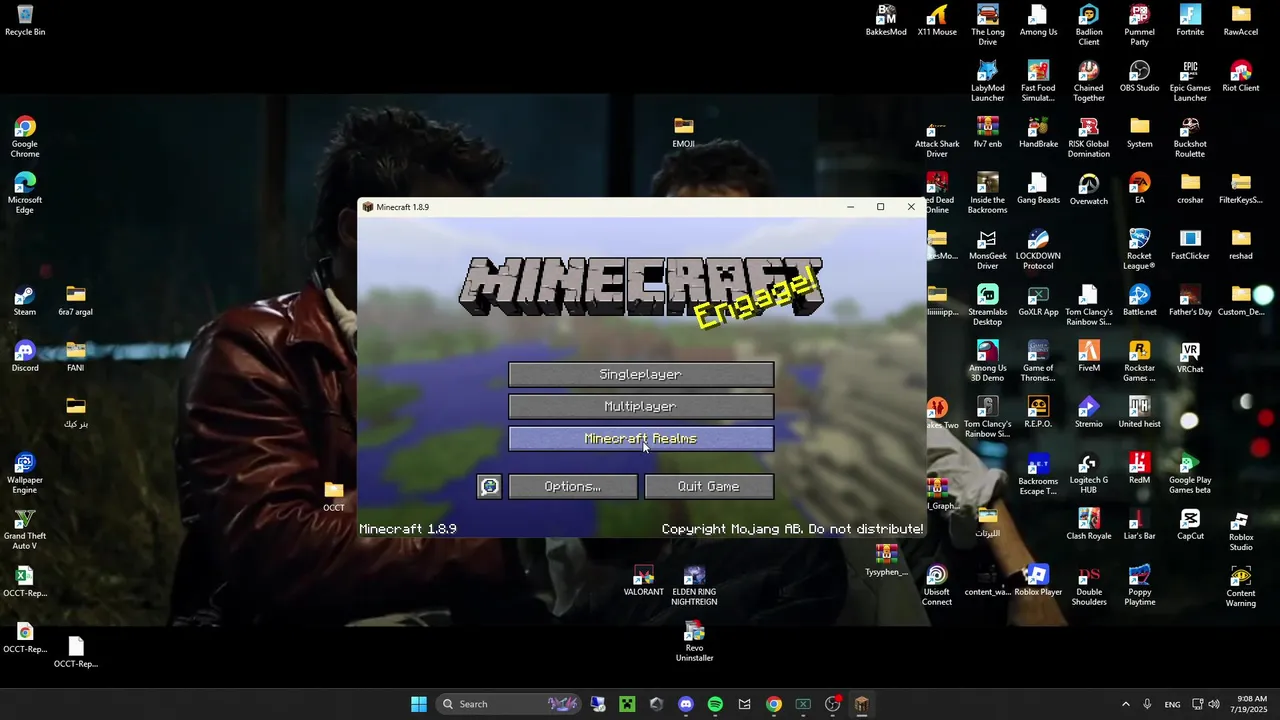Select the Logitech G HUB icon
This screenshot has width=1280, height=720.
[1089, 474]
